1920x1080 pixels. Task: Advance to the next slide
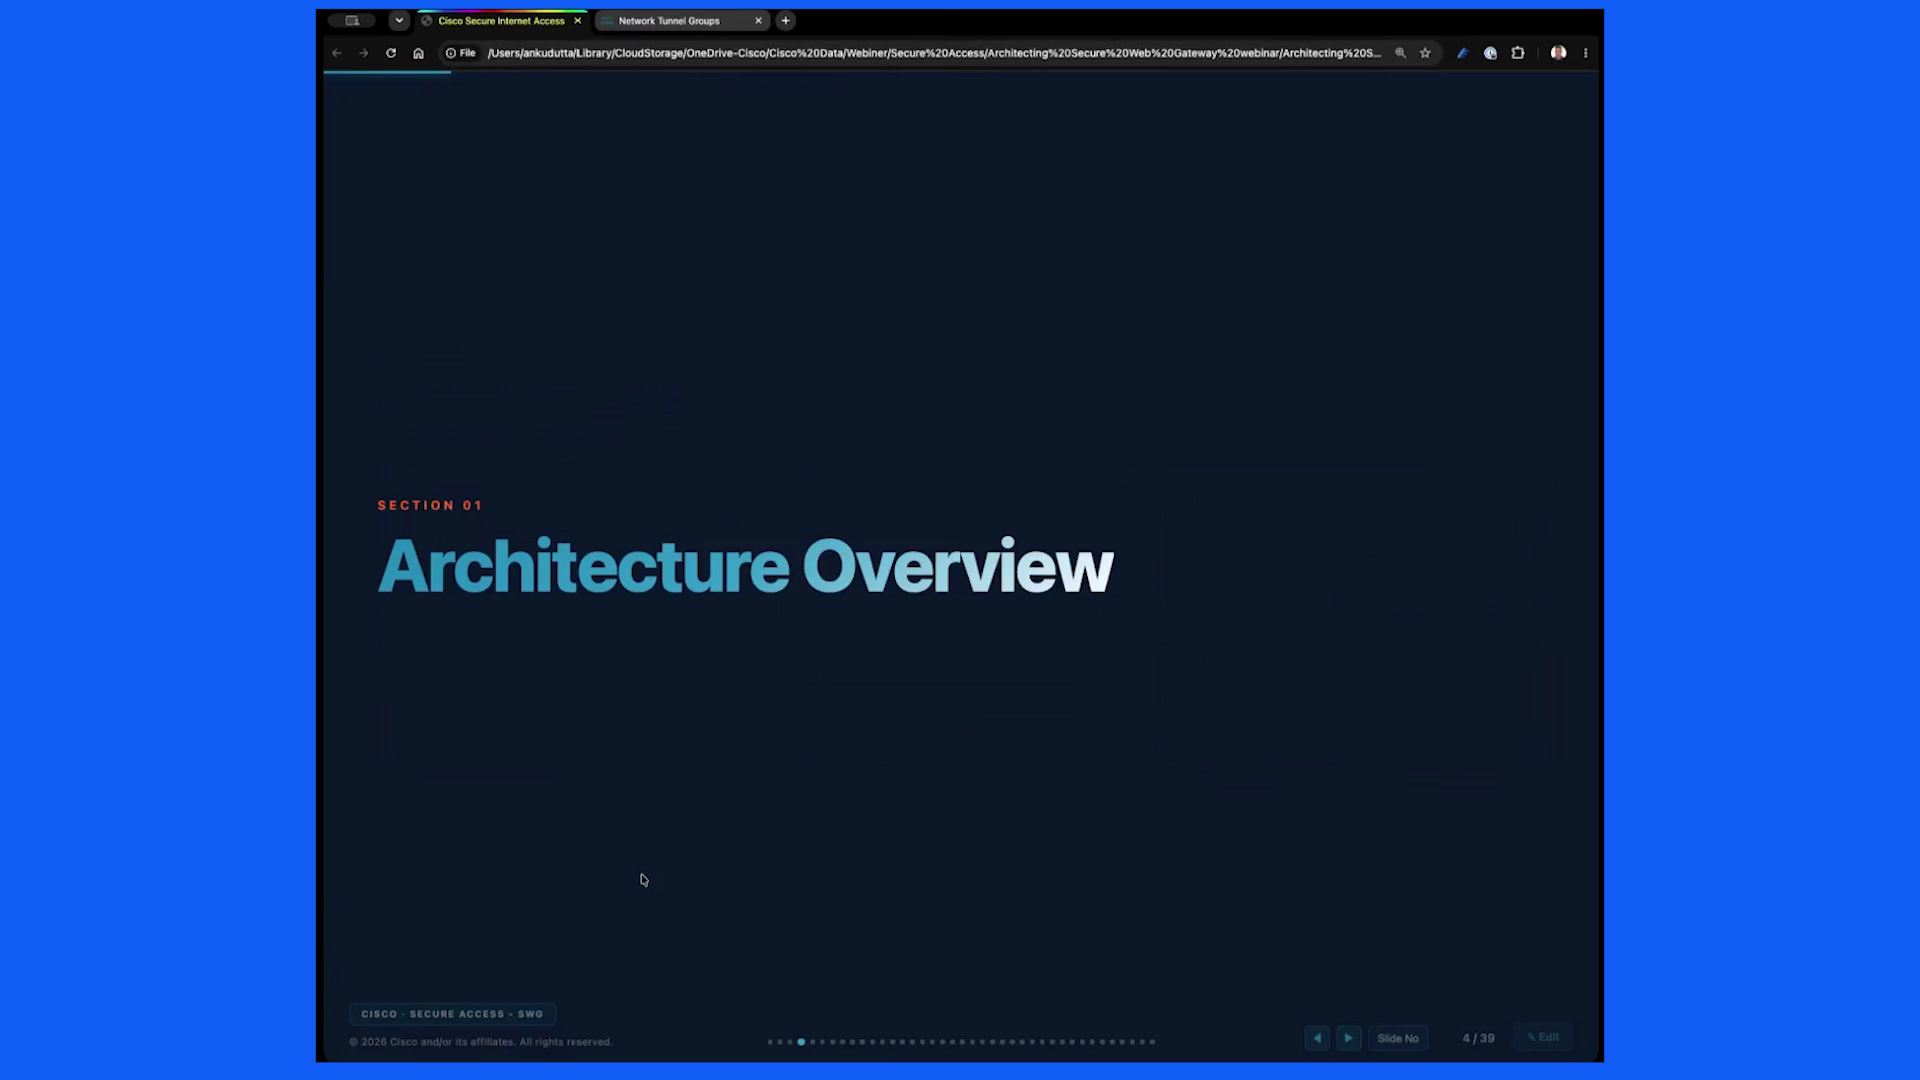click(x=1348, y=1038)
